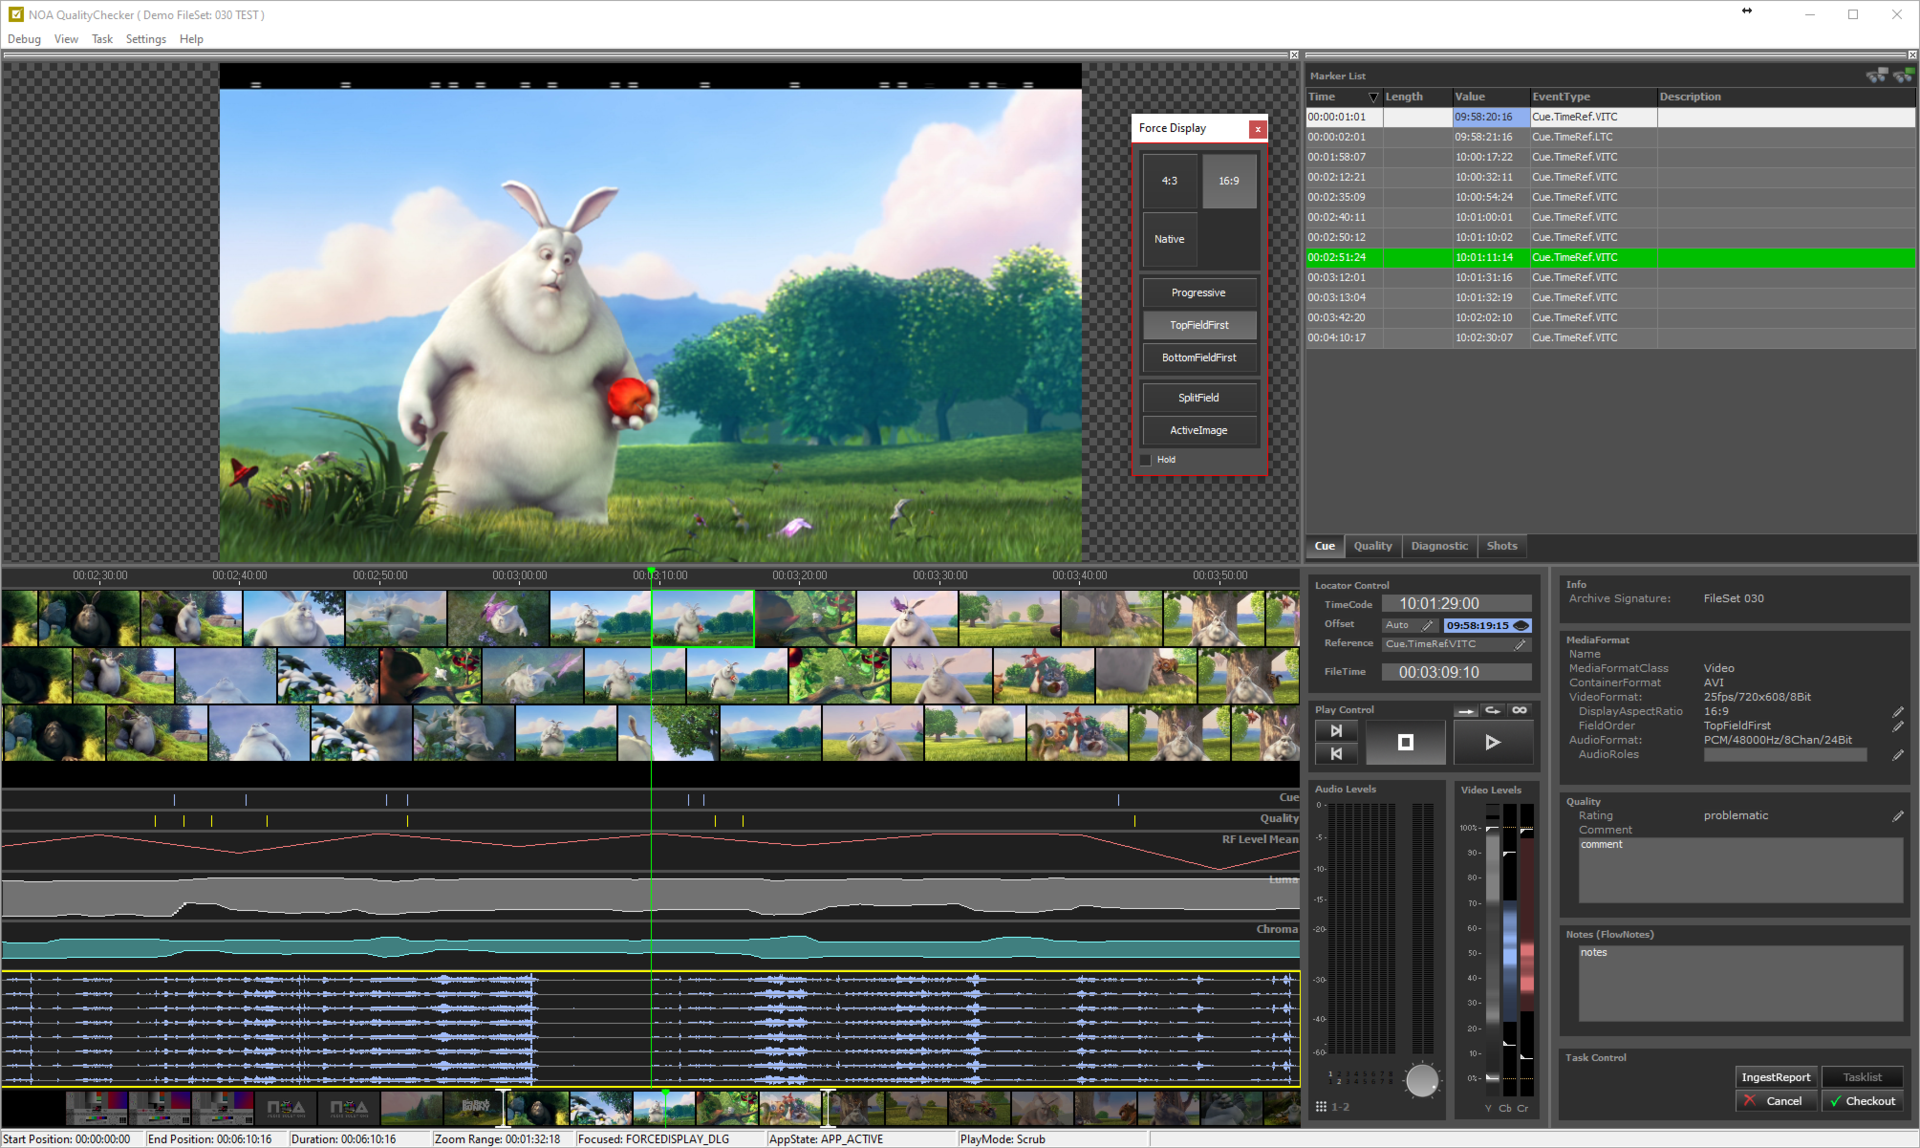The height and width of the screenshot is (1148, 1920).
Task: Click the Stop playback button
Action: click(1405, 742)
